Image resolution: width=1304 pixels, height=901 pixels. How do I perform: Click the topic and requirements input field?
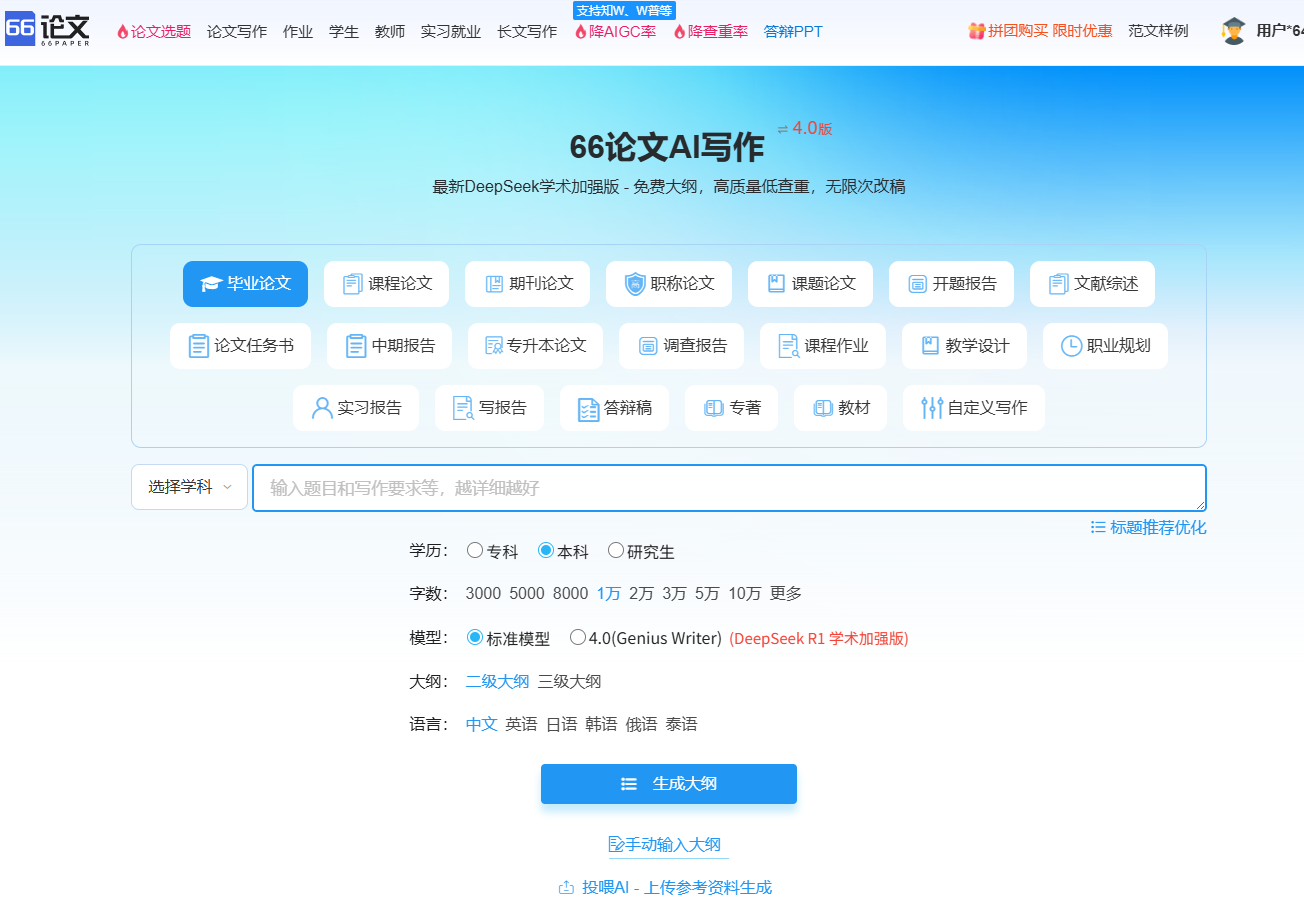coord(729,488)
